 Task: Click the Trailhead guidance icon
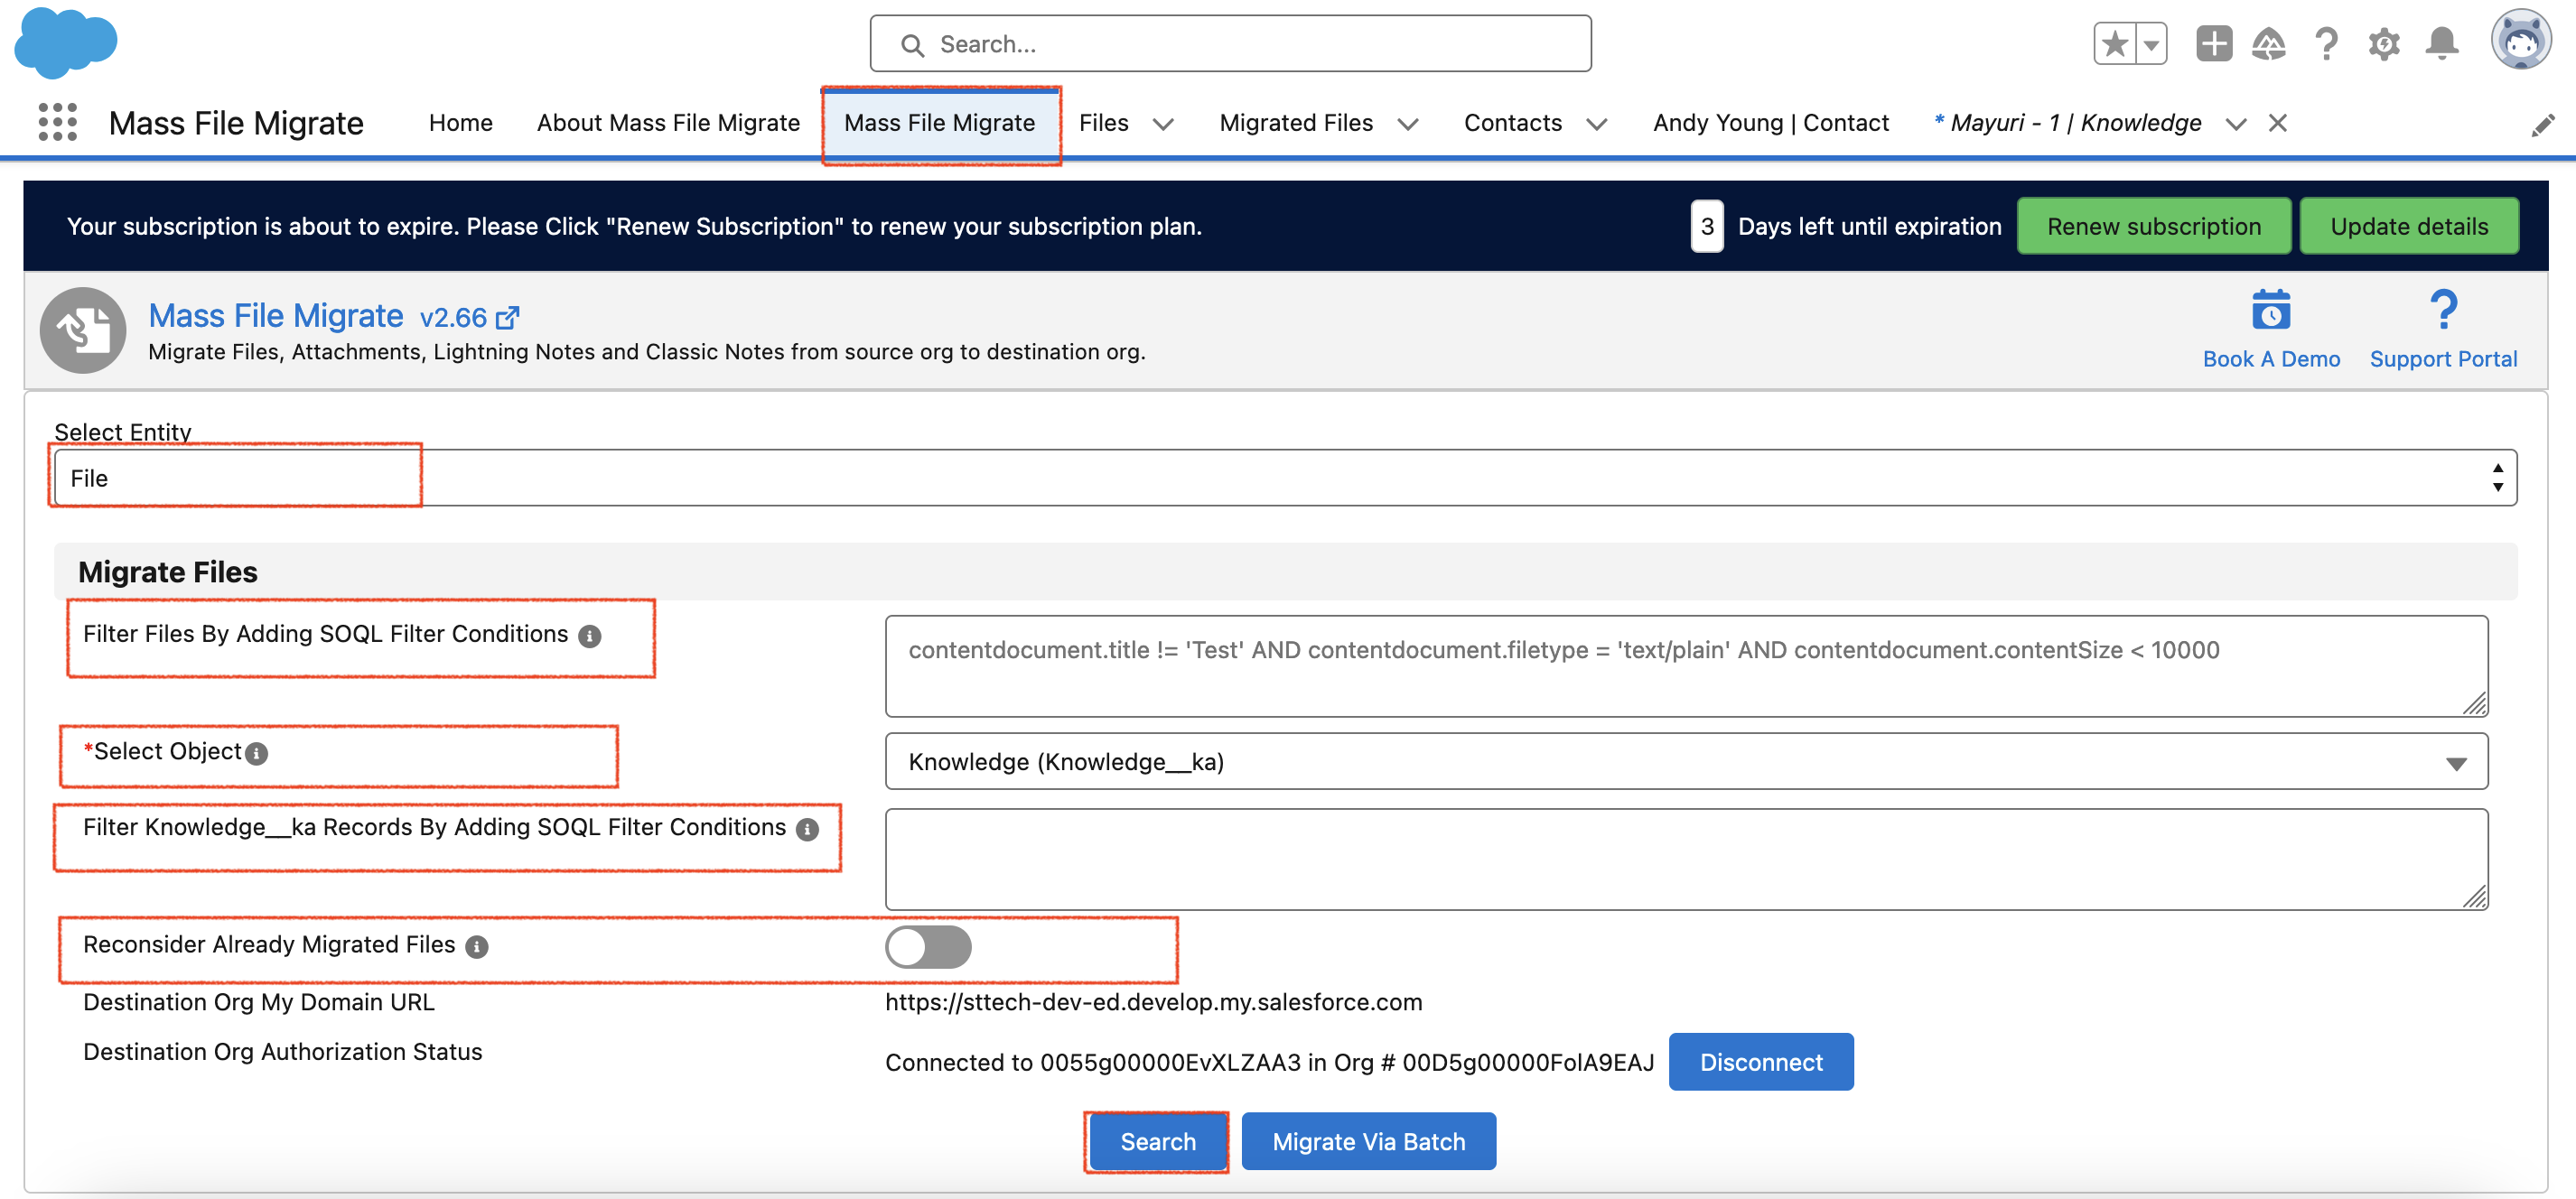(x=2269, y=44)
